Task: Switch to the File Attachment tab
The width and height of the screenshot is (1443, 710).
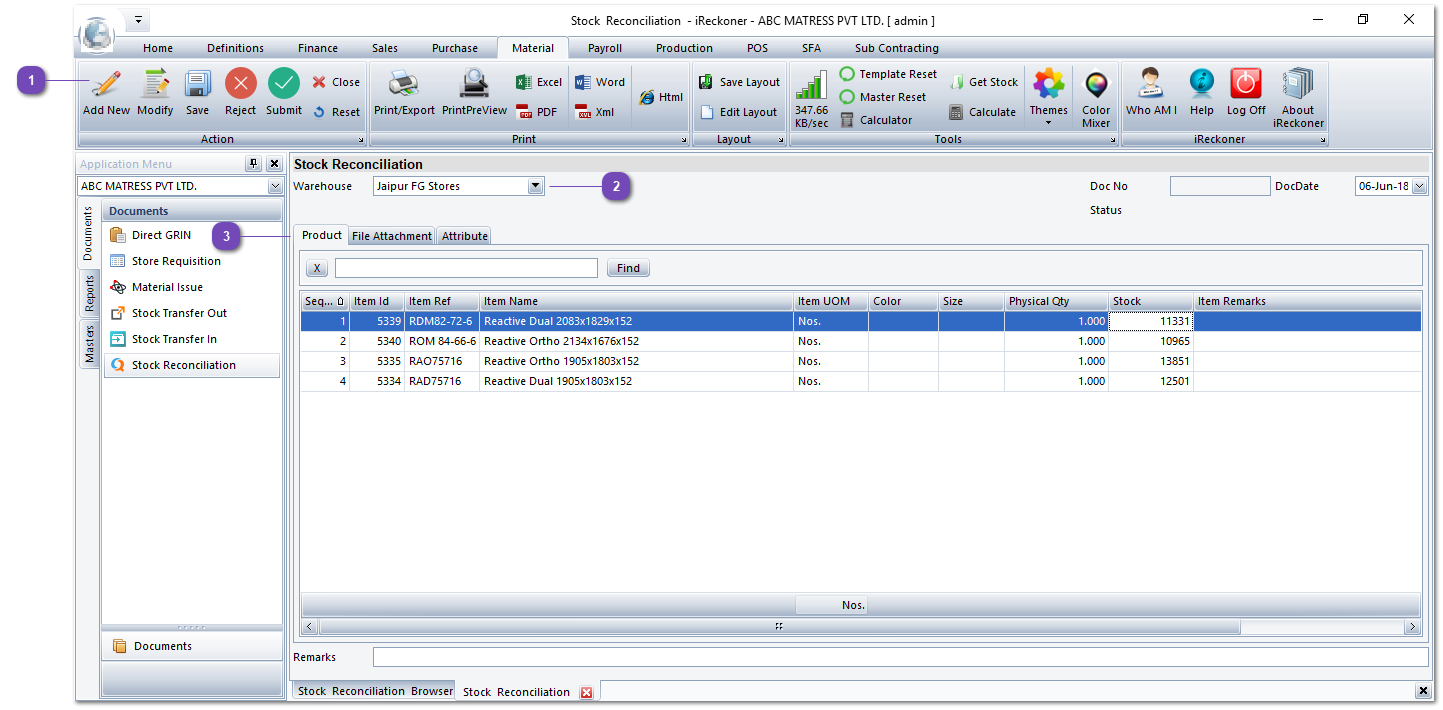Action: click(x=391, y=236)
